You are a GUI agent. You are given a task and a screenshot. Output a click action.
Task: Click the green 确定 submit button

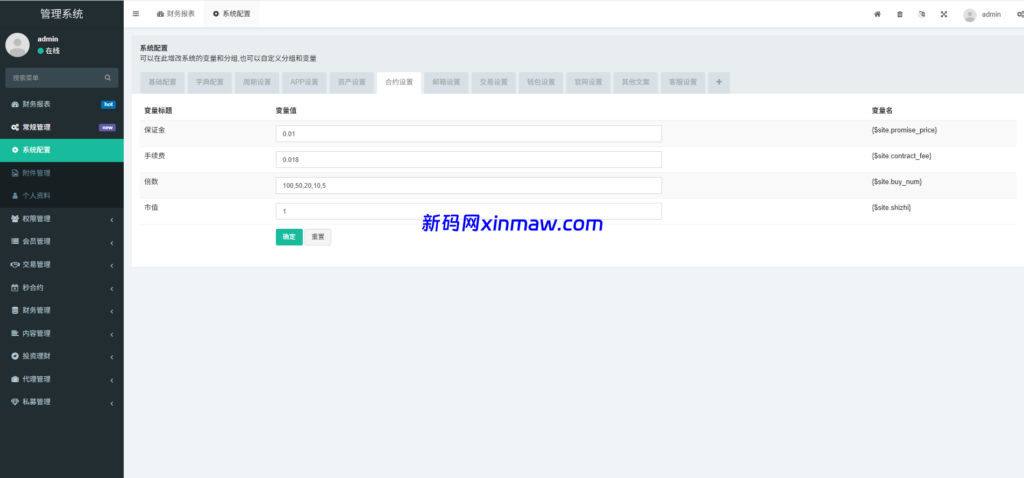[x=289, y=237]
